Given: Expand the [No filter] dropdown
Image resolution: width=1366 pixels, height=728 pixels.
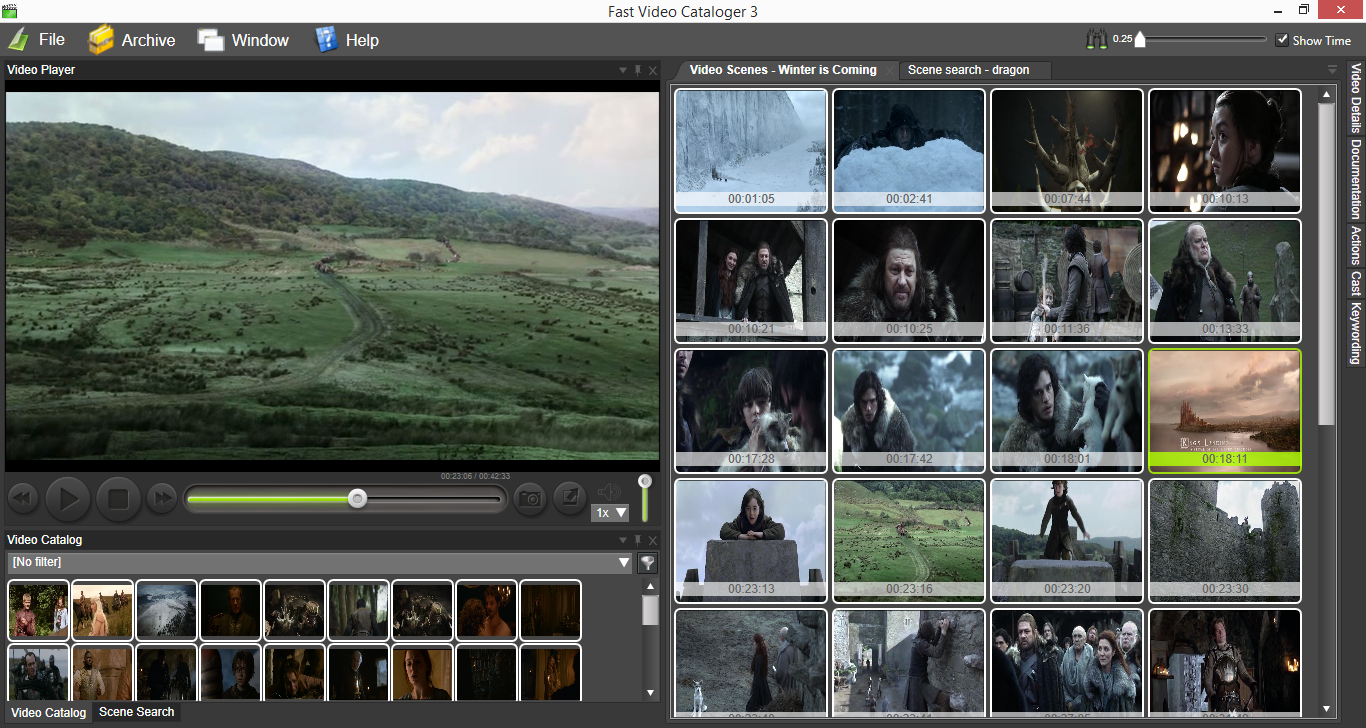Looking at the screenshot, I should (624, 563).
